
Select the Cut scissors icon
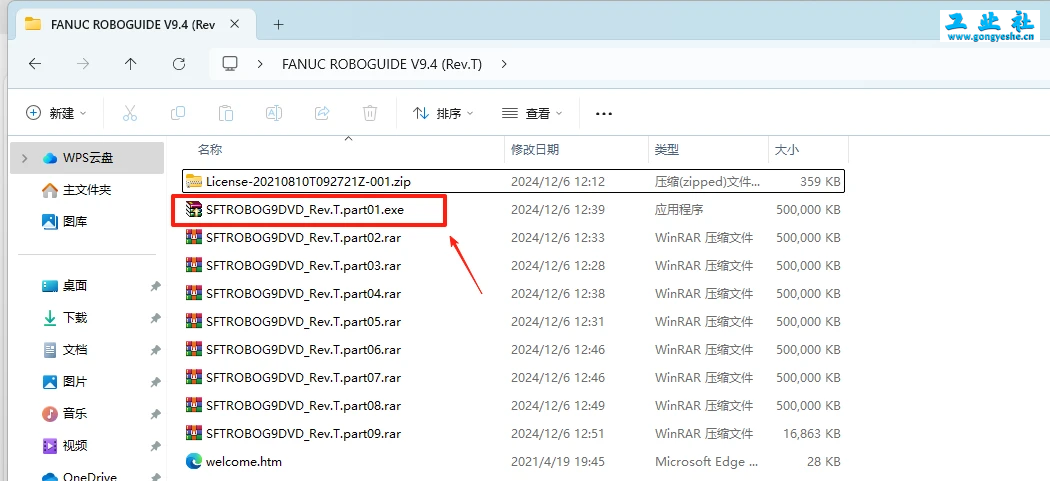click(x=130, y=113)
